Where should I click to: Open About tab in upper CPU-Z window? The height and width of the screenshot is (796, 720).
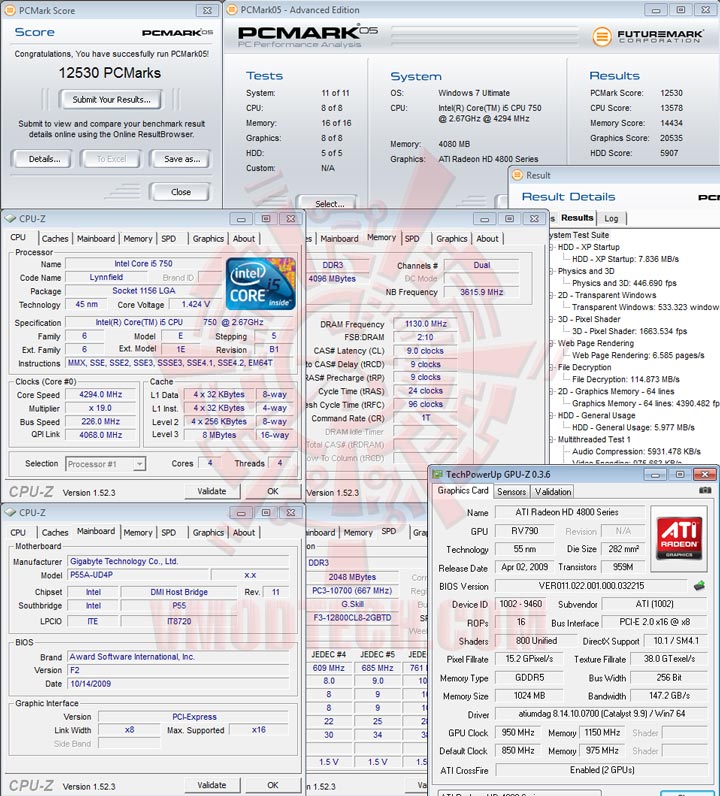pyautogui.click(x=244, y=239)
